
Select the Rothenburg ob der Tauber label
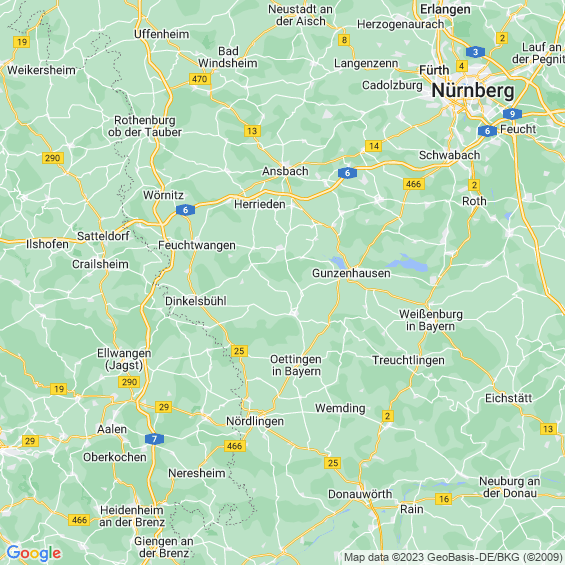click(145, 126)
